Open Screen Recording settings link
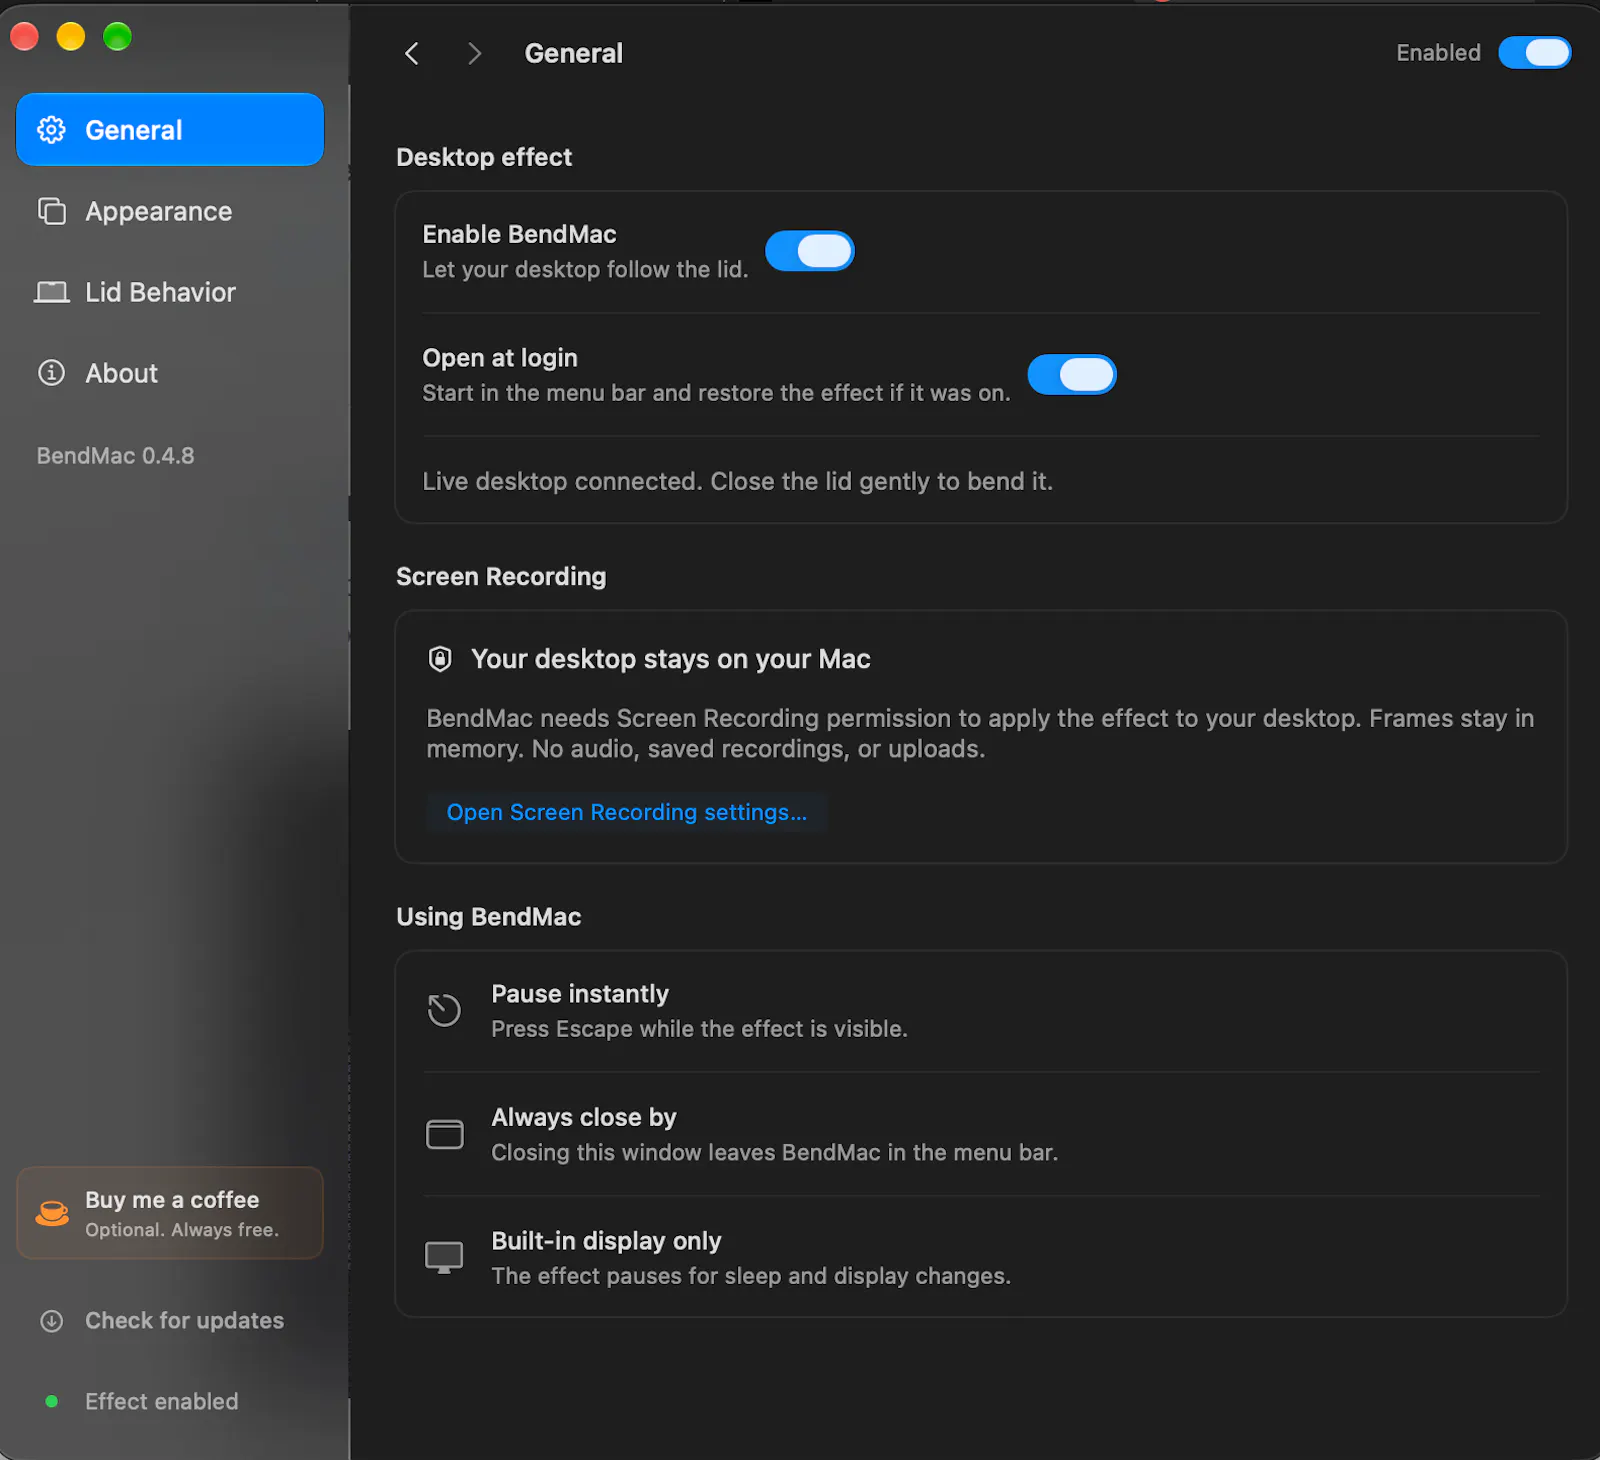 (627, 812)
